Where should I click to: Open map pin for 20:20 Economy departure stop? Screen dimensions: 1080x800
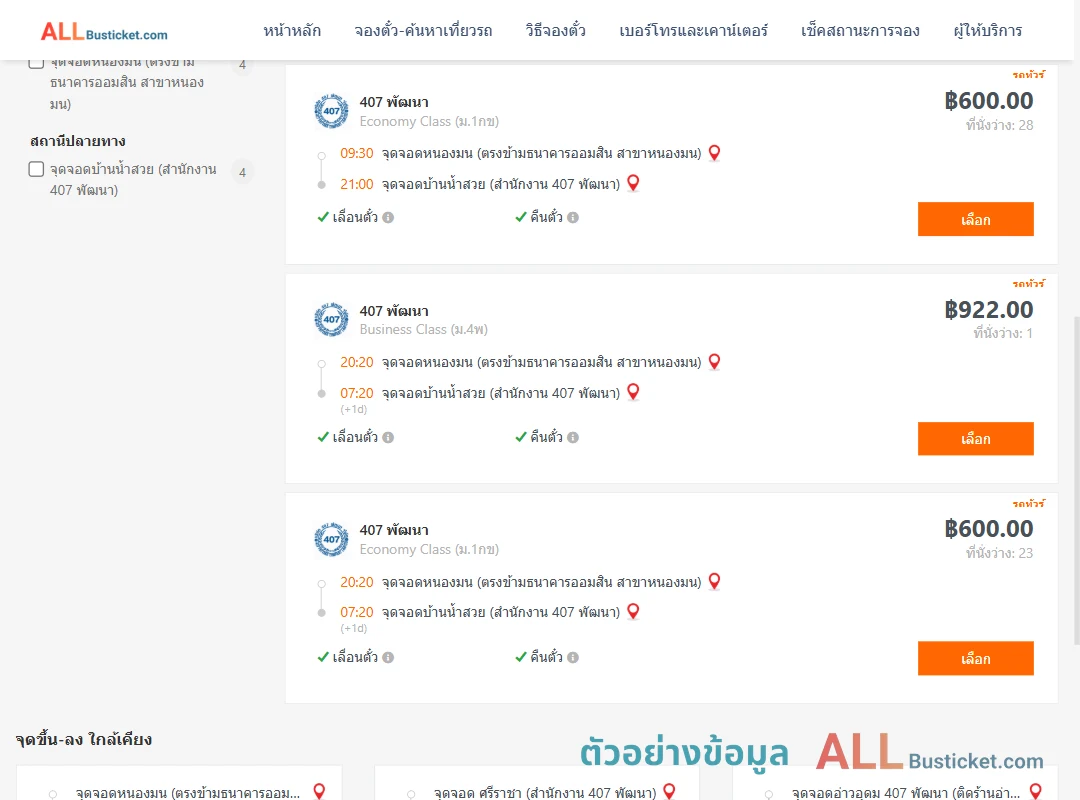[714, 582]
